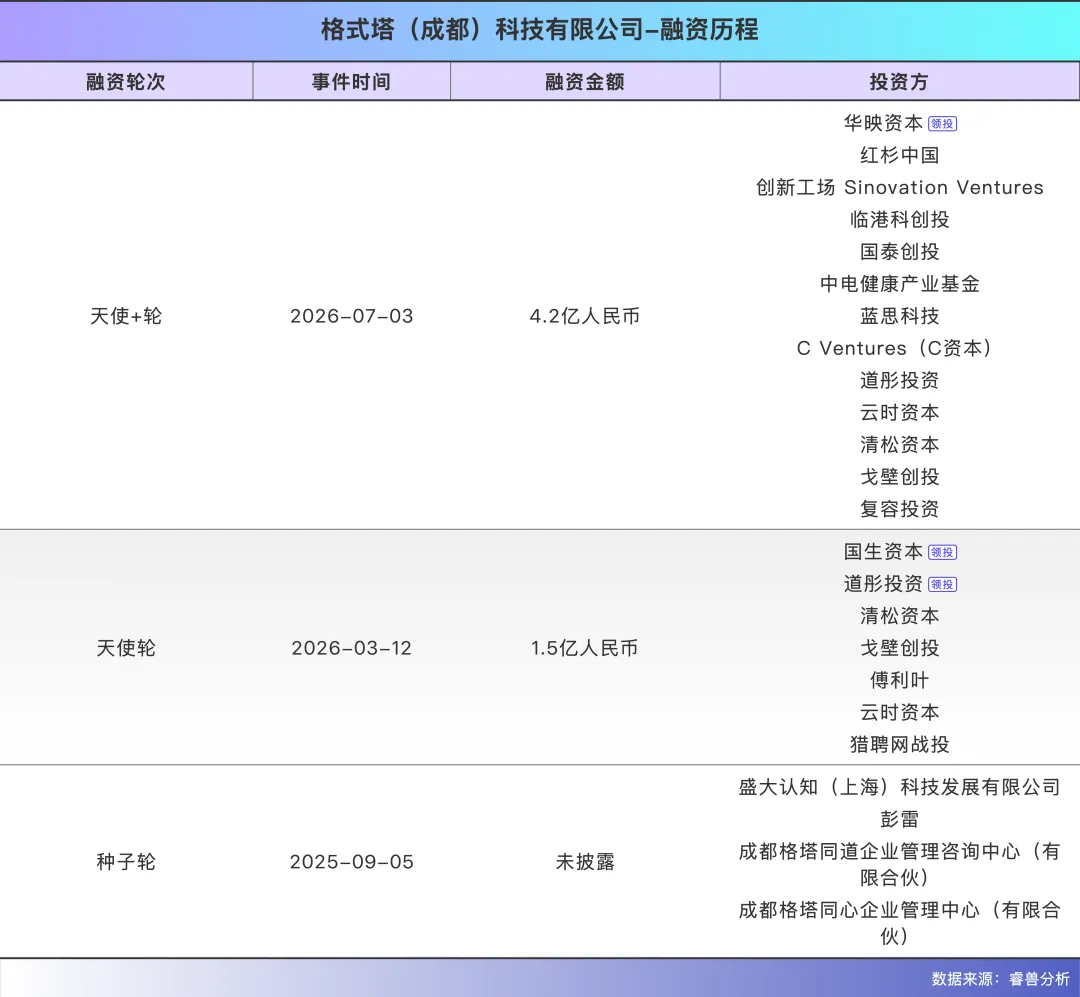Click the 数据来源：睿兽分析 footer text
Viewport: 1080px width, 997px height.
1001,979
